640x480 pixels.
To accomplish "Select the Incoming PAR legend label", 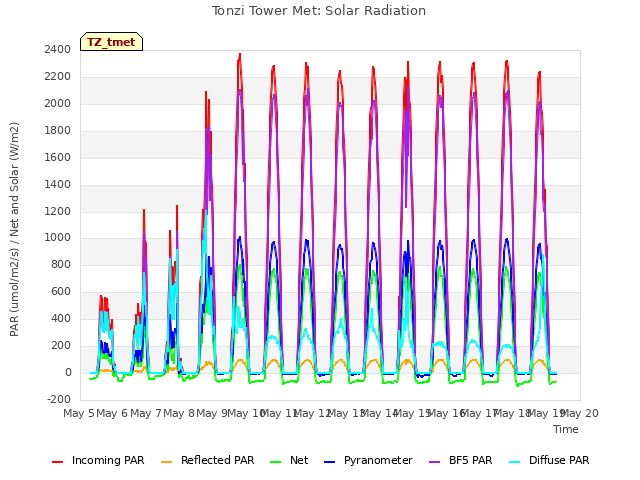I will click(x=108, y=460).
